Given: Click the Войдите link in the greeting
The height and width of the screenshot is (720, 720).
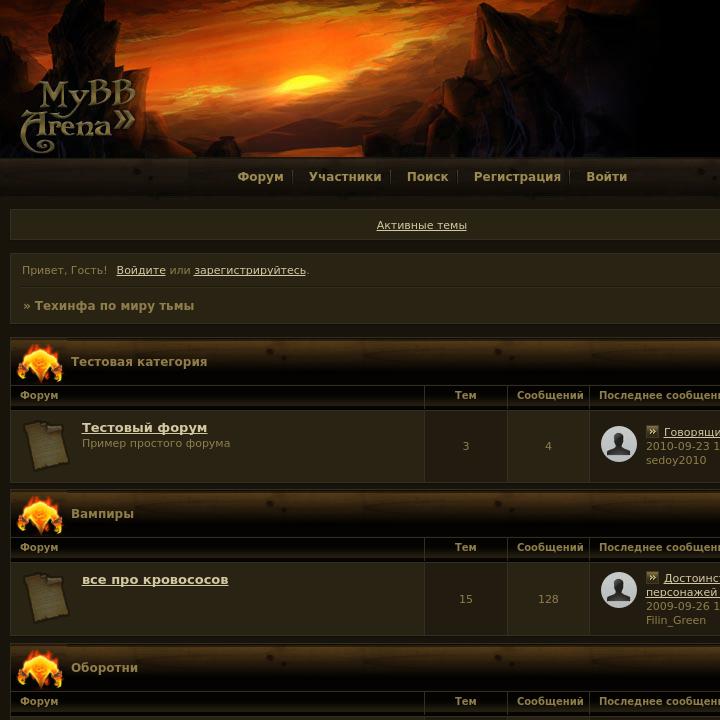Looking at the screenshot, I should pos(141,270).
